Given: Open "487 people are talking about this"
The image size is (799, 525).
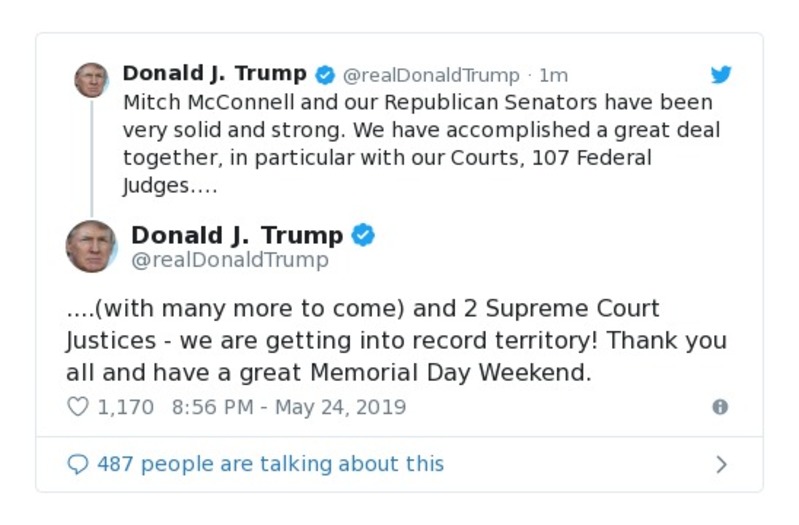Looking at the screenshot, I should (270, 464).
